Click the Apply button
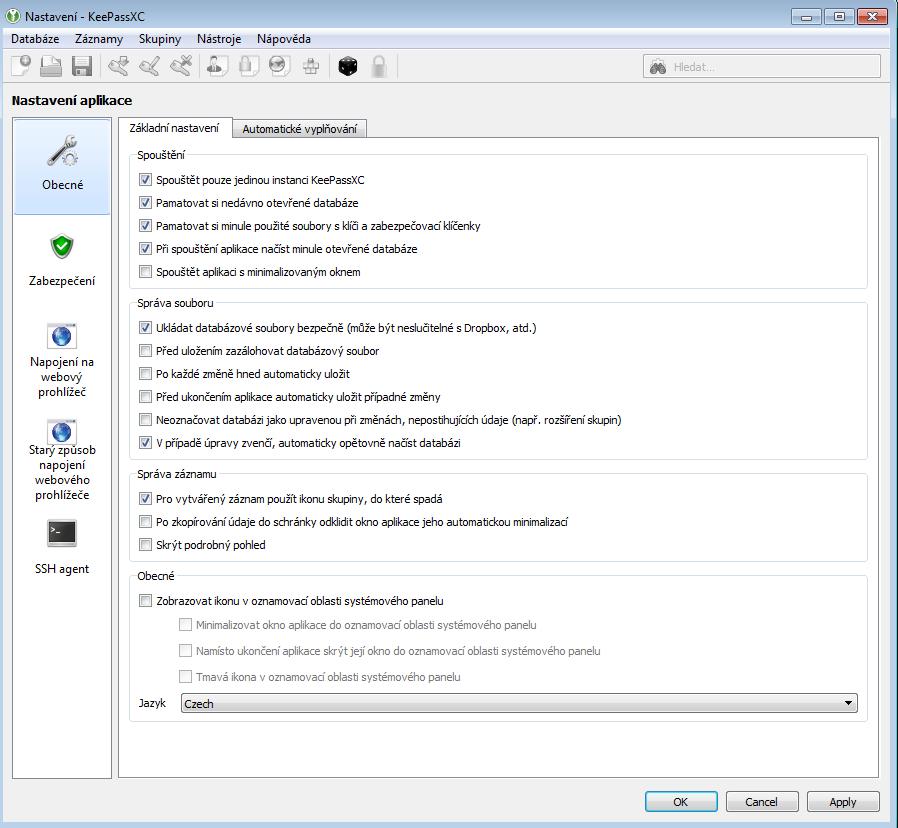This screenshot has height=828, width=898. [843, 802]
